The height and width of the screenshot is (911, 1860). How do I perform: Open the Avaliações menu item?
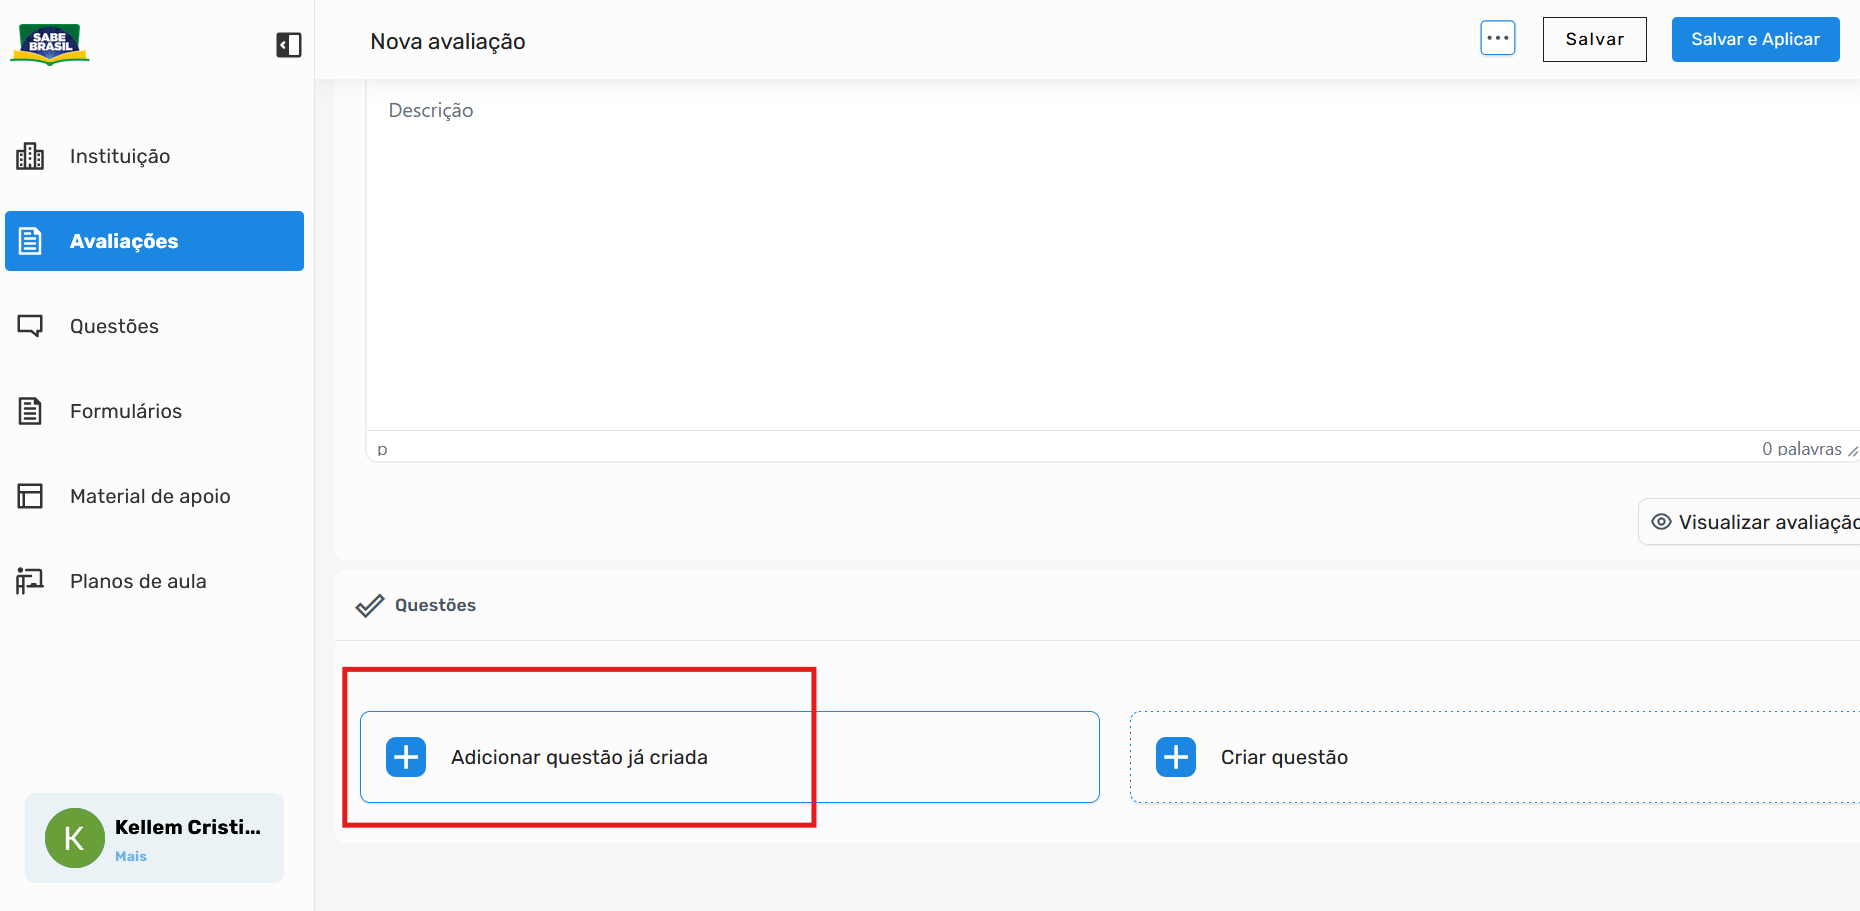click(154, 241)
